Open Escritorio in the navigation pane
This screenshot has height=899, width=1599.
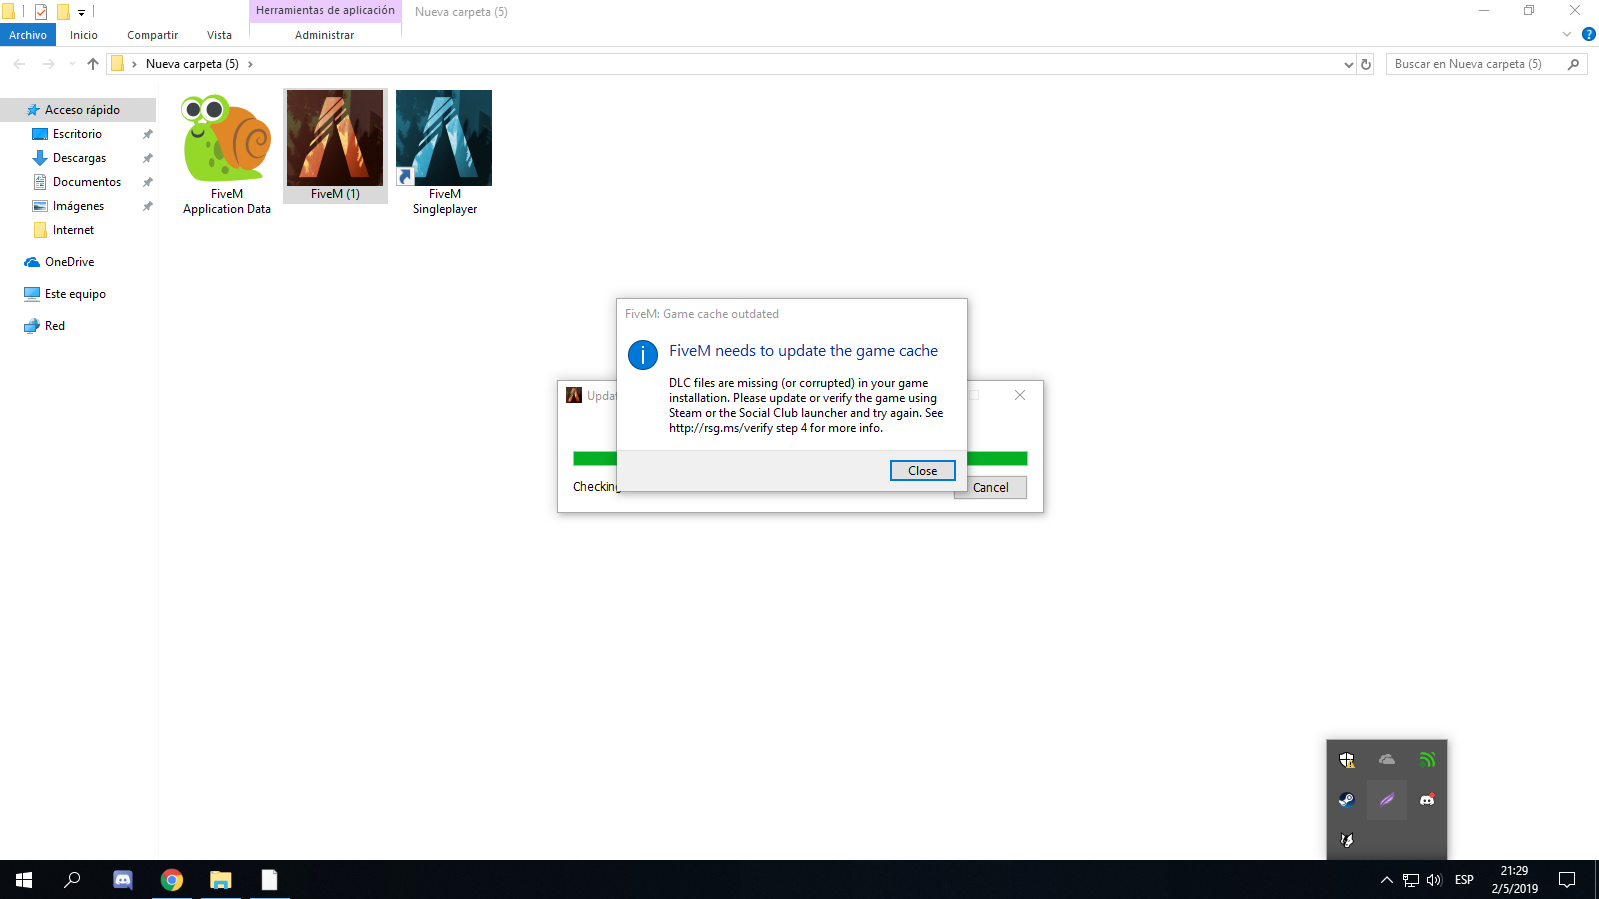77,134
